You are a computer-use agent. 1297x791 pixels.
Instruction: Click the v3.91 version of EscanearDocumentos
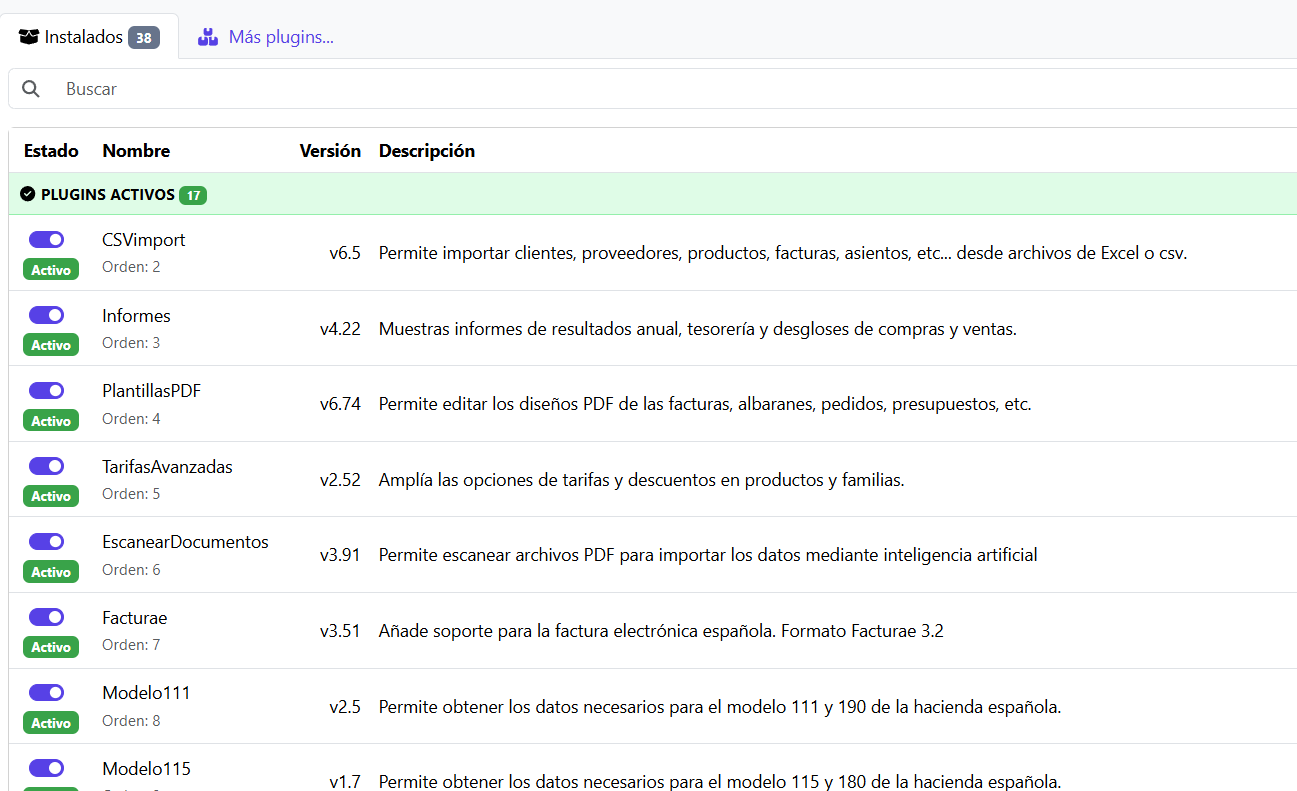340,555
